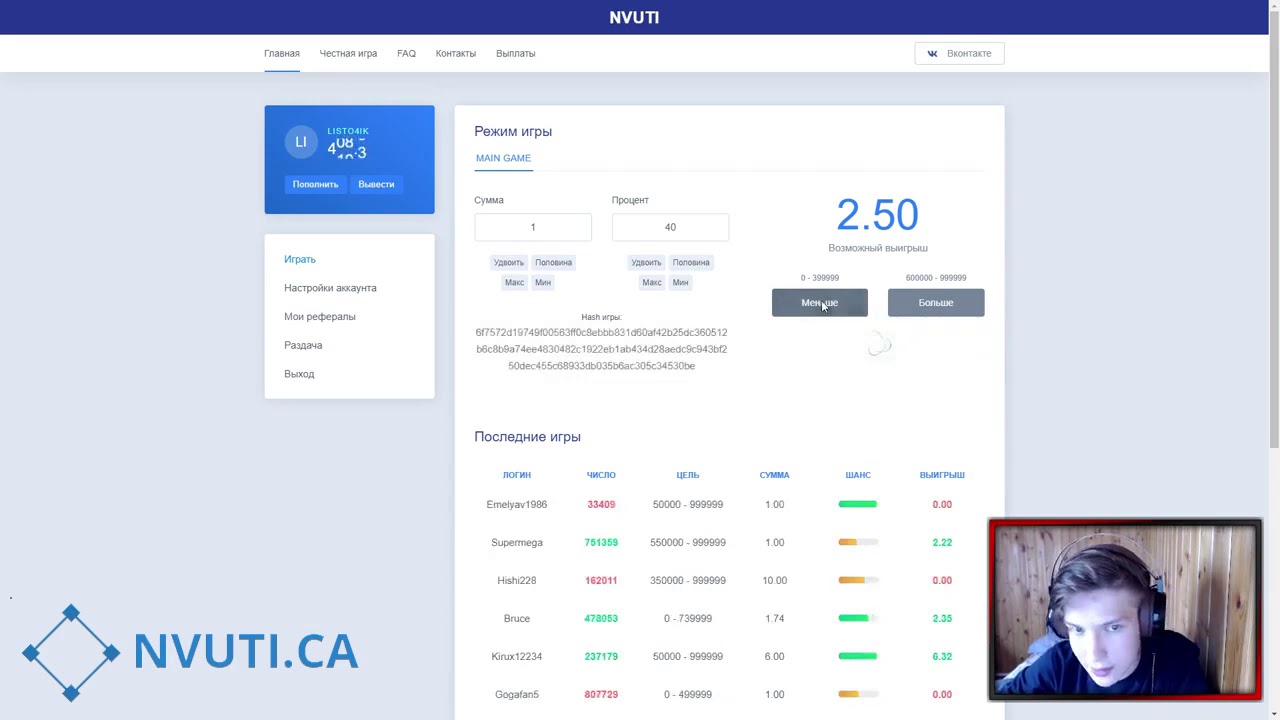The height and width of the screenshot is (720, 1280).
Task: Open Мои рефералы in sidebar
Action: (320, 317)
